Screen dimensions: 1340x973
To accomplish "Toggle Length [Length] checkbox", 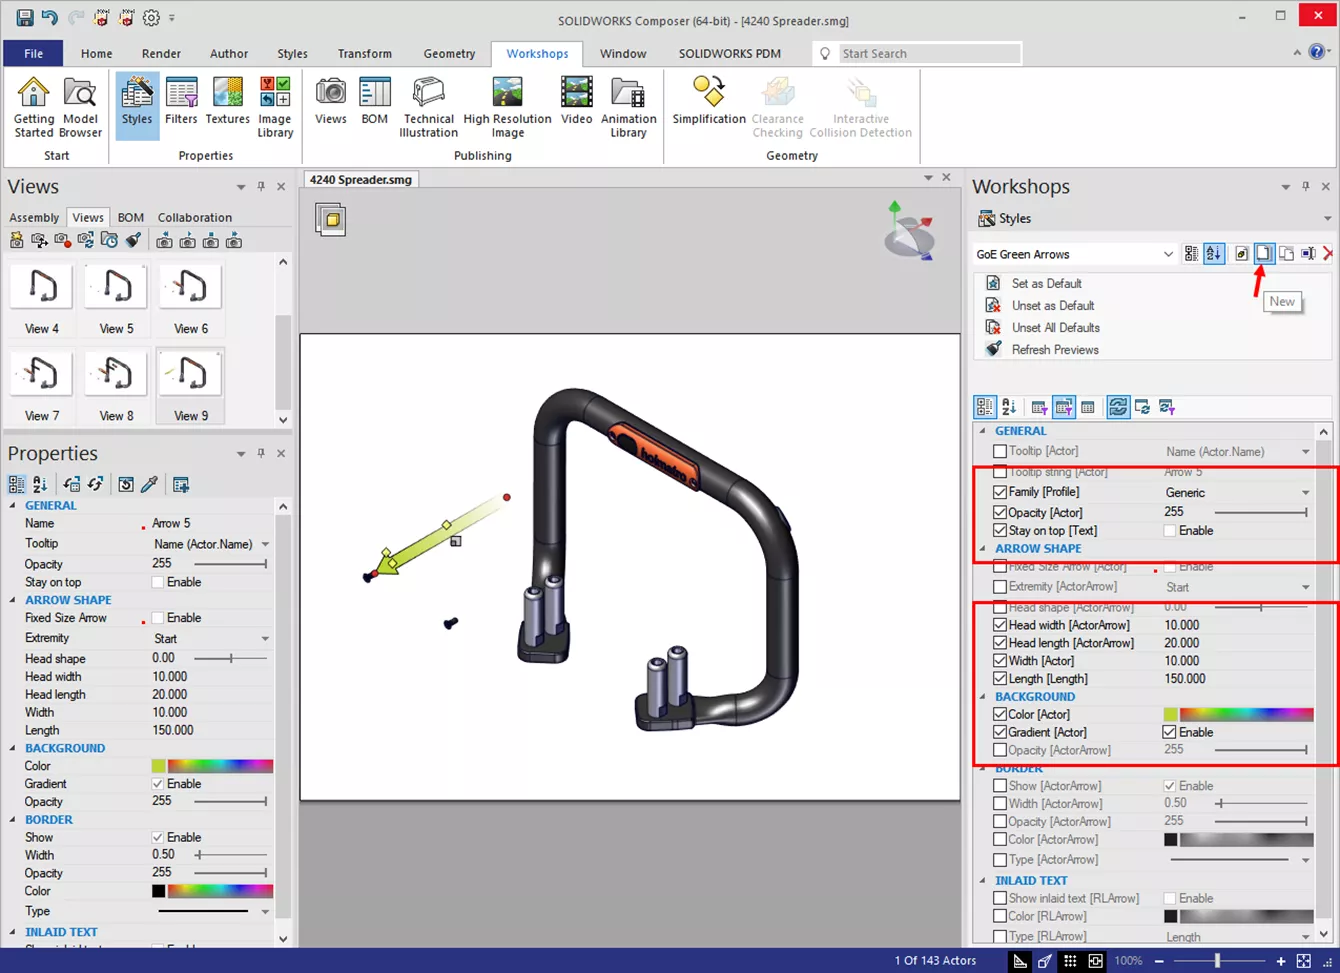I will tap(1000, 679).
